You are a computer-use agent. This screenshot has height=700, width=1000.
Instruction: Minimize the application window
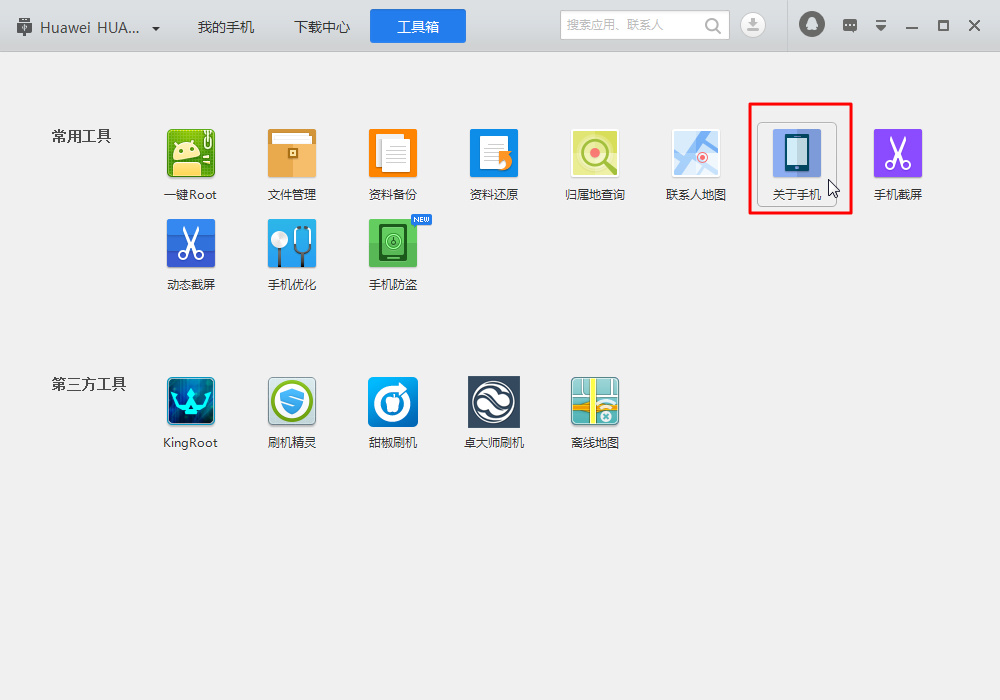click(x=912, y=26)
